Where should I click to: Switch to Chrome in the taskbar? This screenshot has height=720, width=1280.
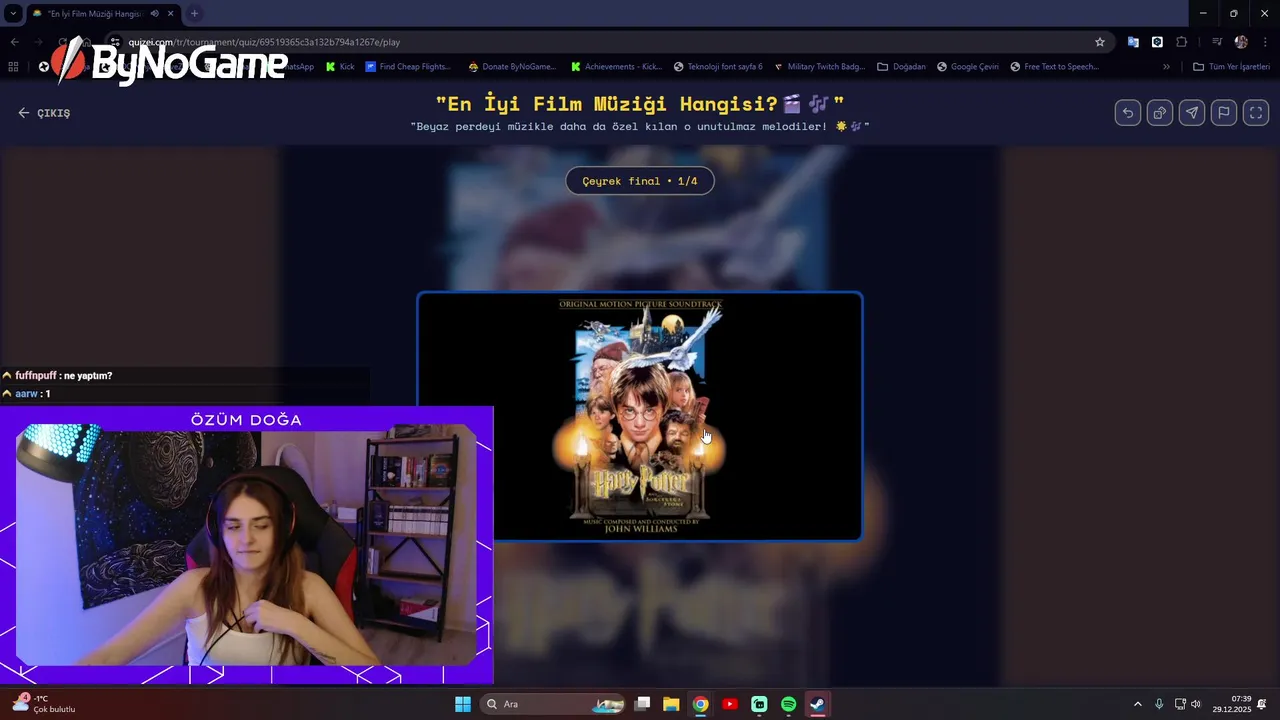tap(701, 704)
